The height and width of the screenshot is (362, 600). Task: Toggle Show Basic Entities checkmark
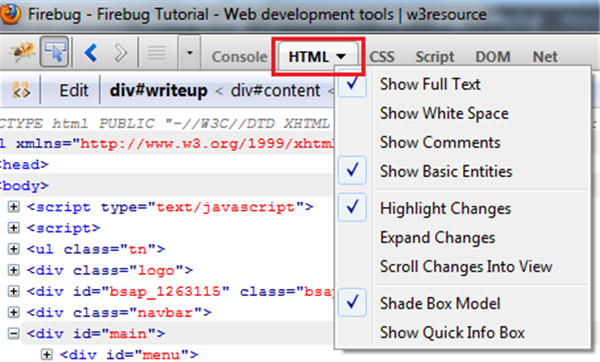[446, 171]
